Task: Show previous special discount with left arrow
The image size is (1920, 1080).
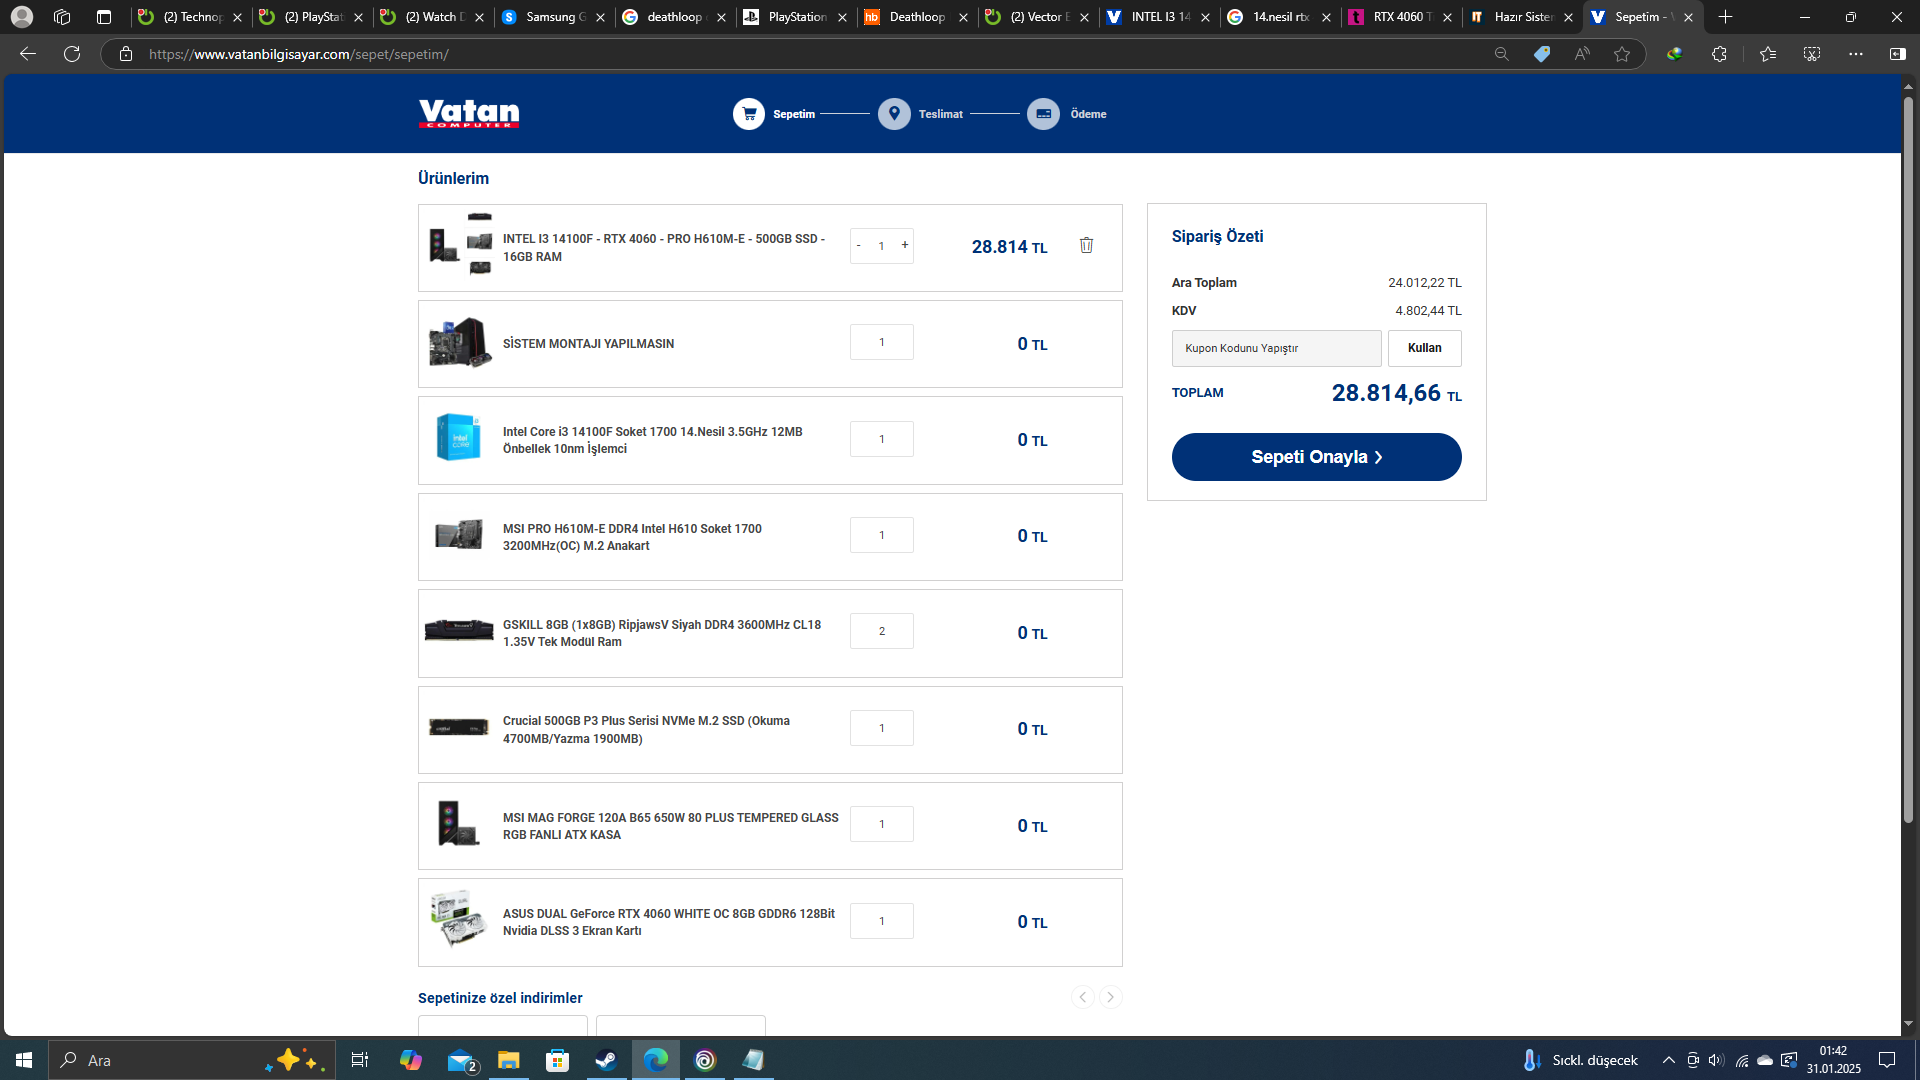Action: (1082, 997)
